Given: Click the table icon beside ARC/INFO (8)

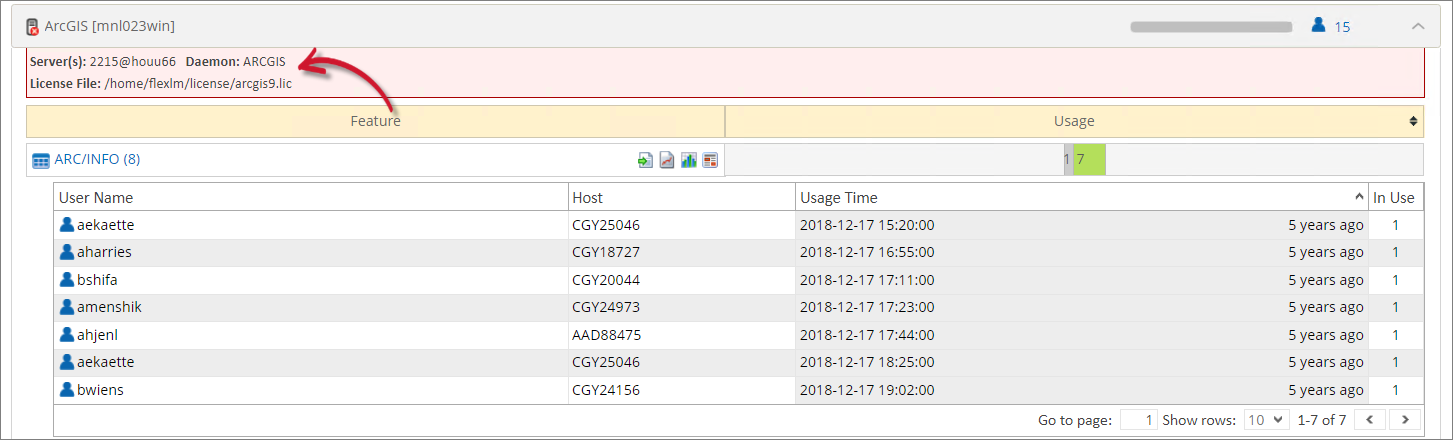Looking at the screenshot, I should [41, 160].
